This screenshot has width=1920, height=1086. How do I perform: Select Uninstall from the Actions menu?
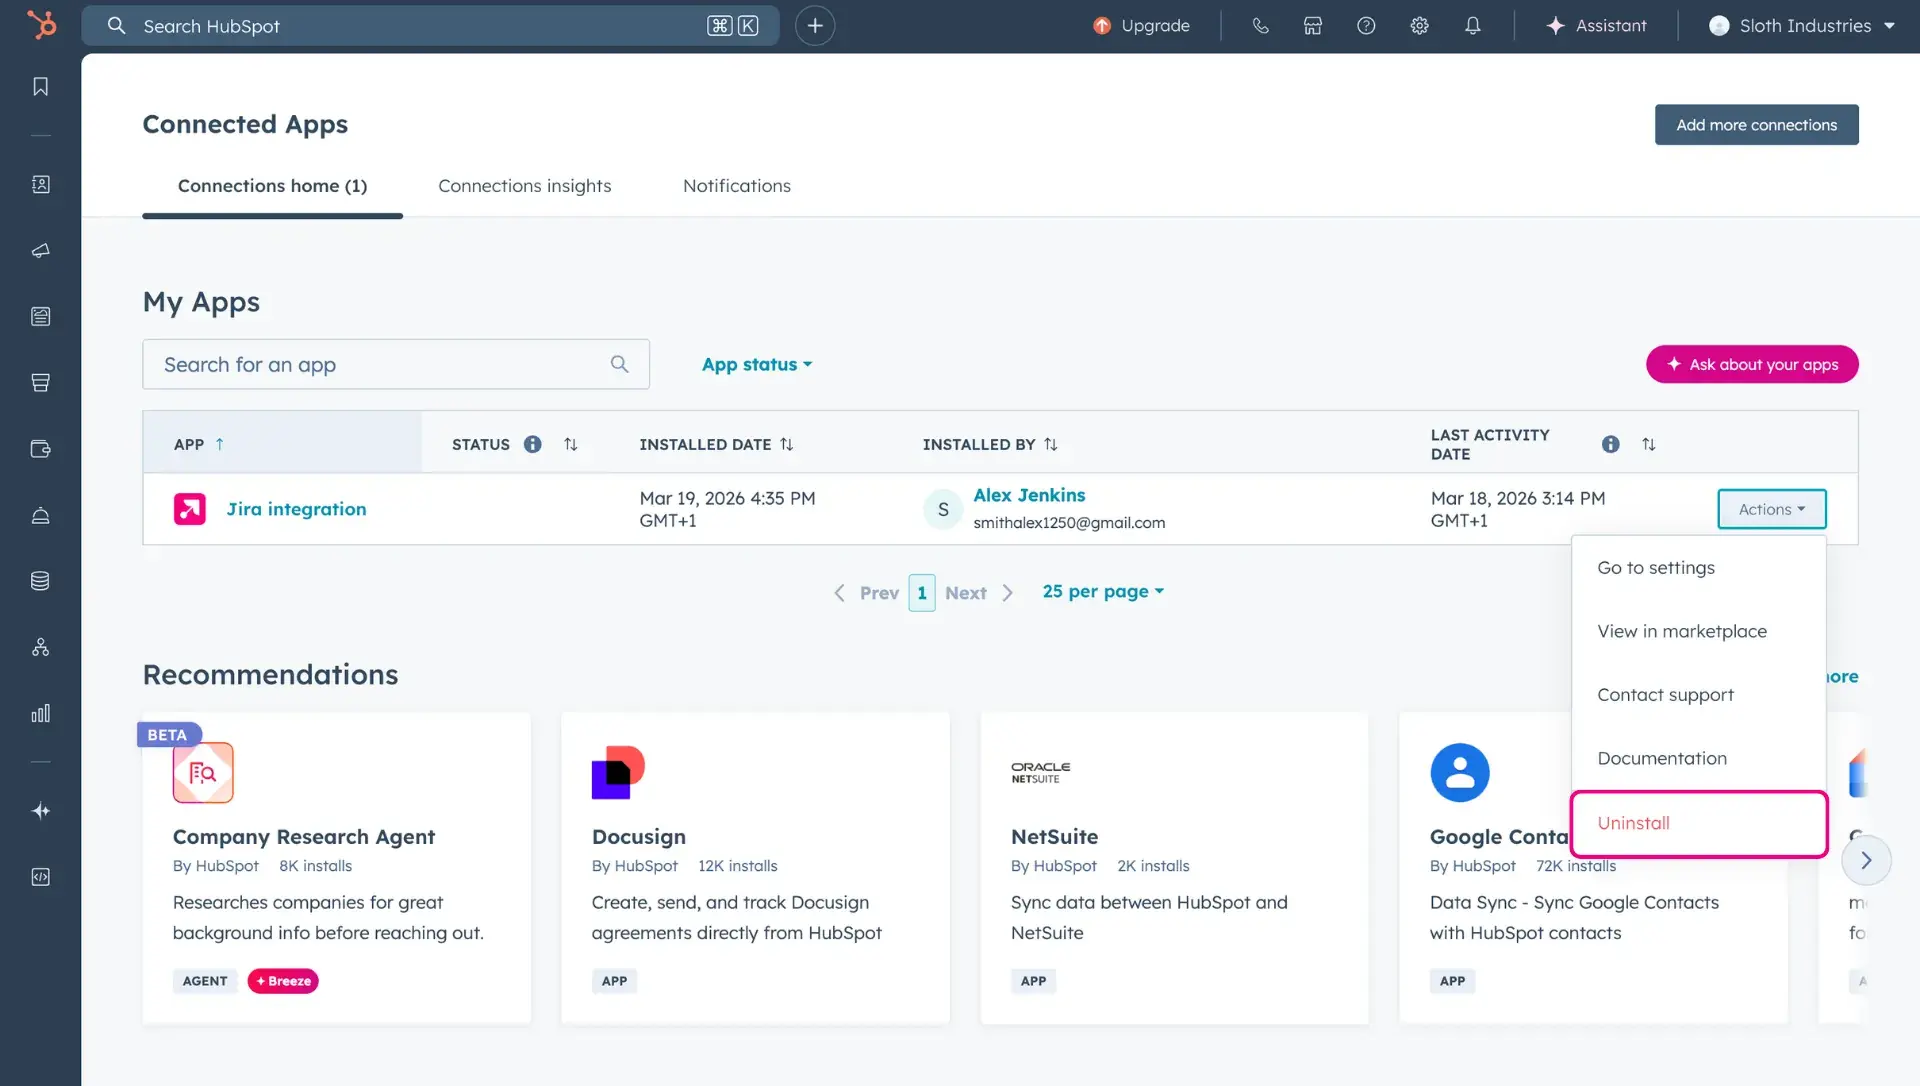1633,823
